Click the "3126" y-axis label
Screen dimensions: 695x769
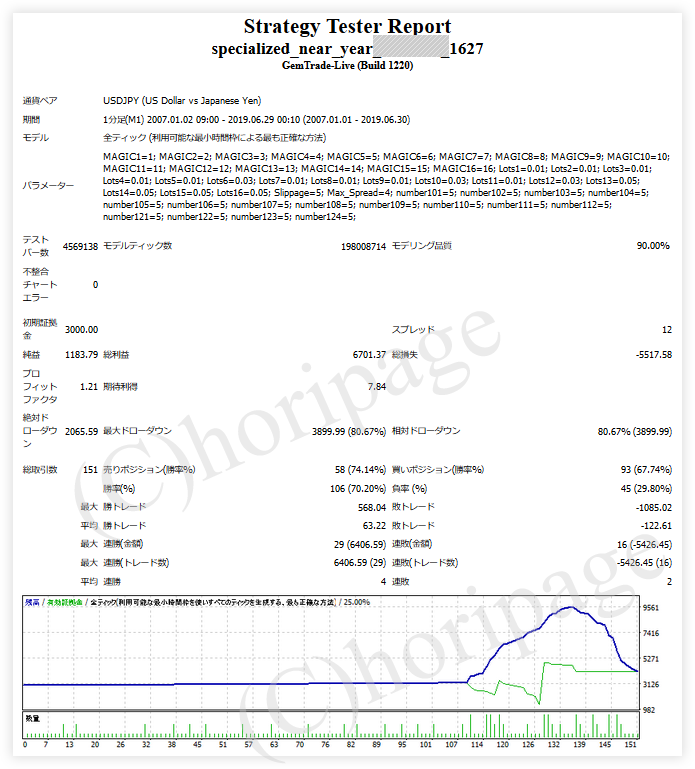coord(651,685)
